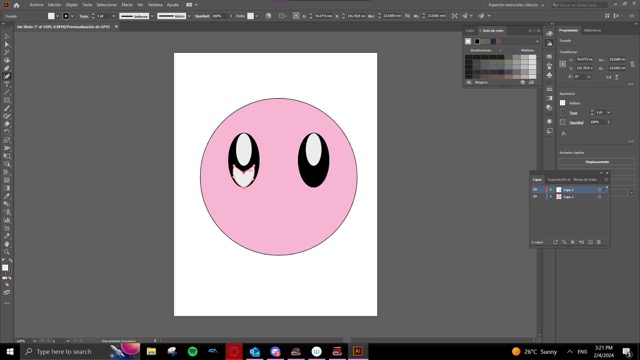The width and height of the screenshot is (640, 360).
Task: Click the fx effects icon
Action: (x=564, y=133)
